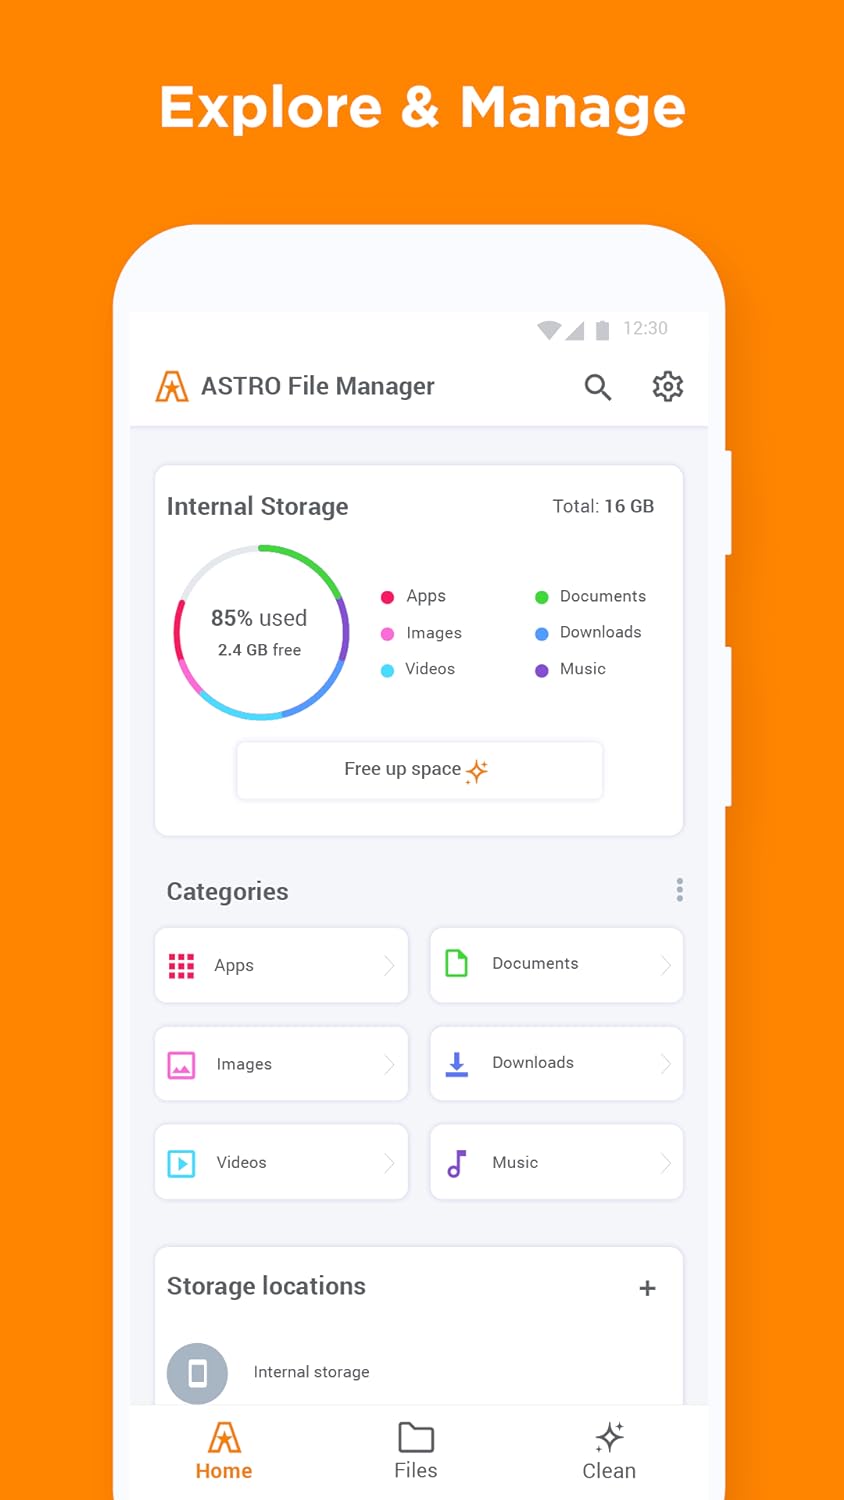Screen dimensions: 844x1500
Task: Switch to the Files tab
Action: coord(415,1452)
